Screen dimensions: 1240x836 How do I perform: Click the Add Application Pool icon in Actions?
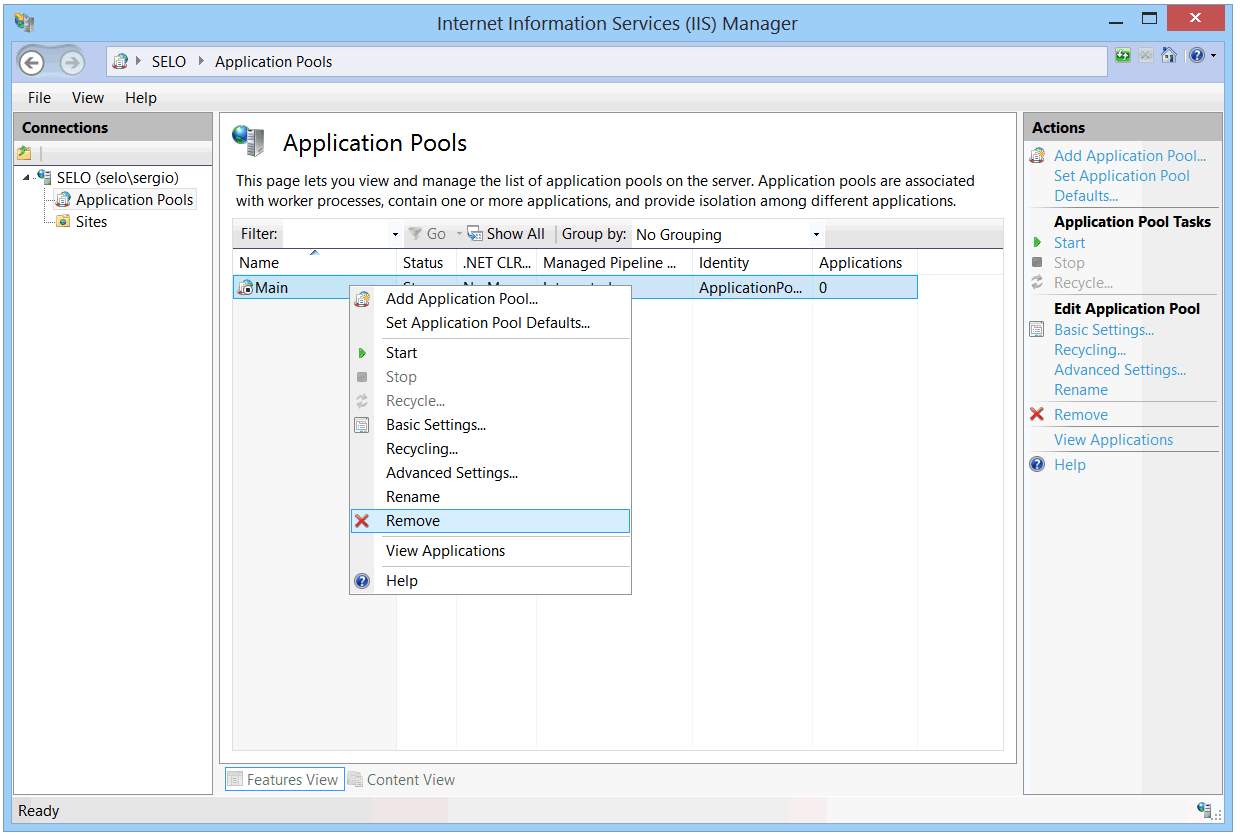[1037, 156]
